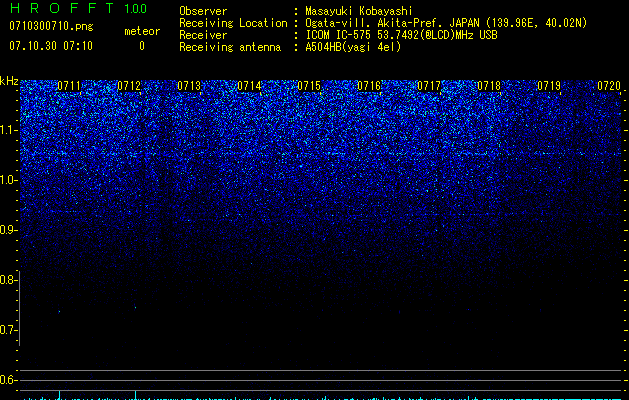629x400 pixels.
Task: Click the 0719 time marker
Action: point(549,86)
